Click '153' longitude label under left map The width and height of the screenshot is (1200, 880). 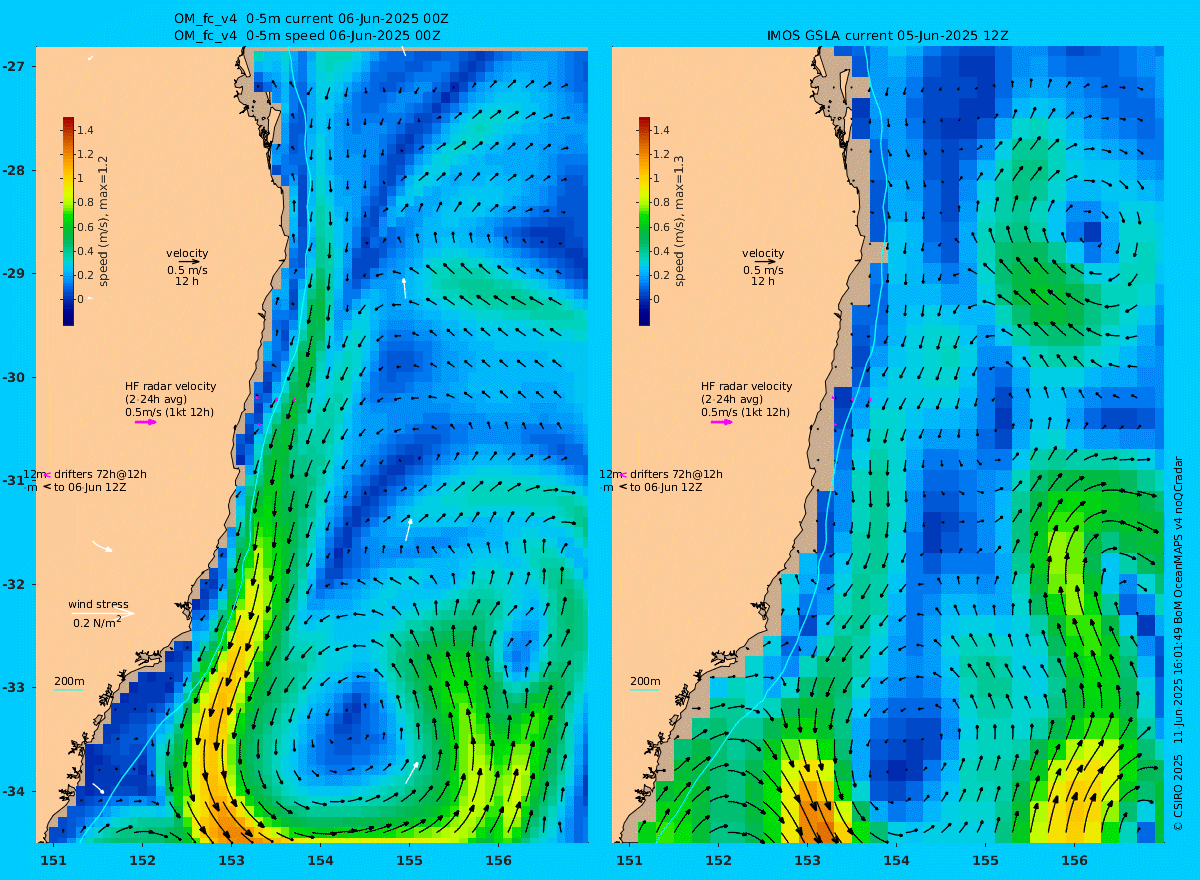[231, 859]
